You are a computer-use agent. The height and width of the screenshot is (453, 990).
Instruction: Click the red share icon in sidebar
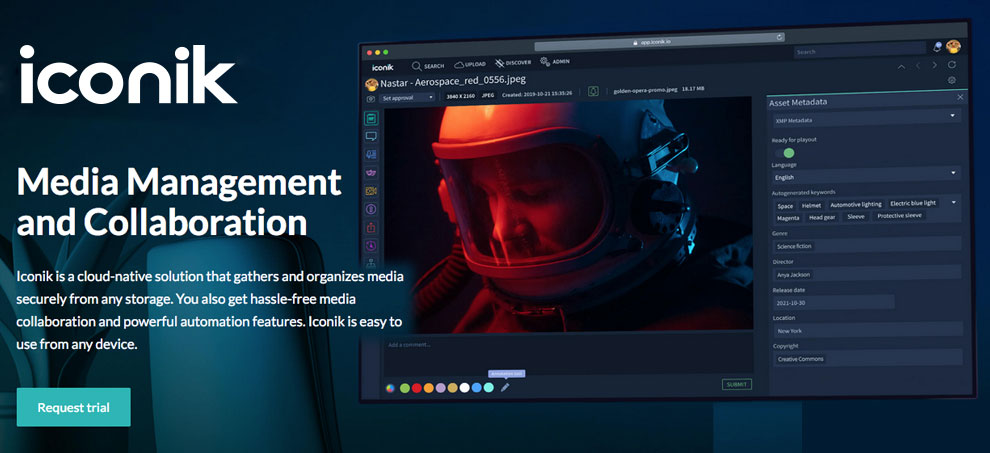pyautogui.click(x=371, y=227)
